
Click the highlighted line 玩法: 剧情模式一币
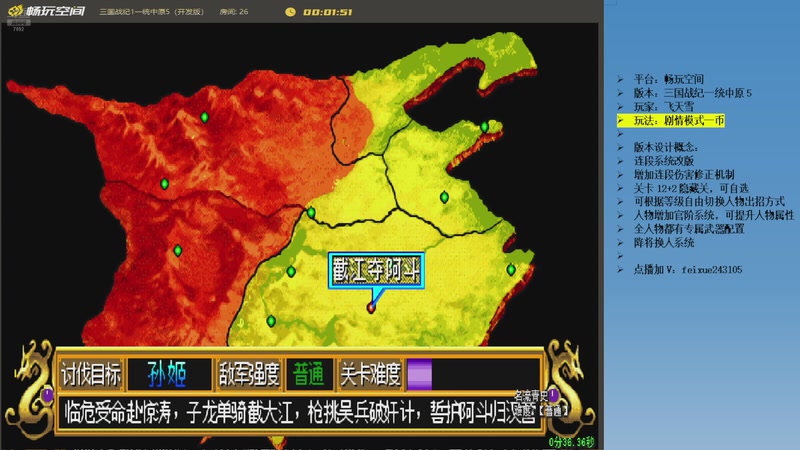[x=670, y=120]
